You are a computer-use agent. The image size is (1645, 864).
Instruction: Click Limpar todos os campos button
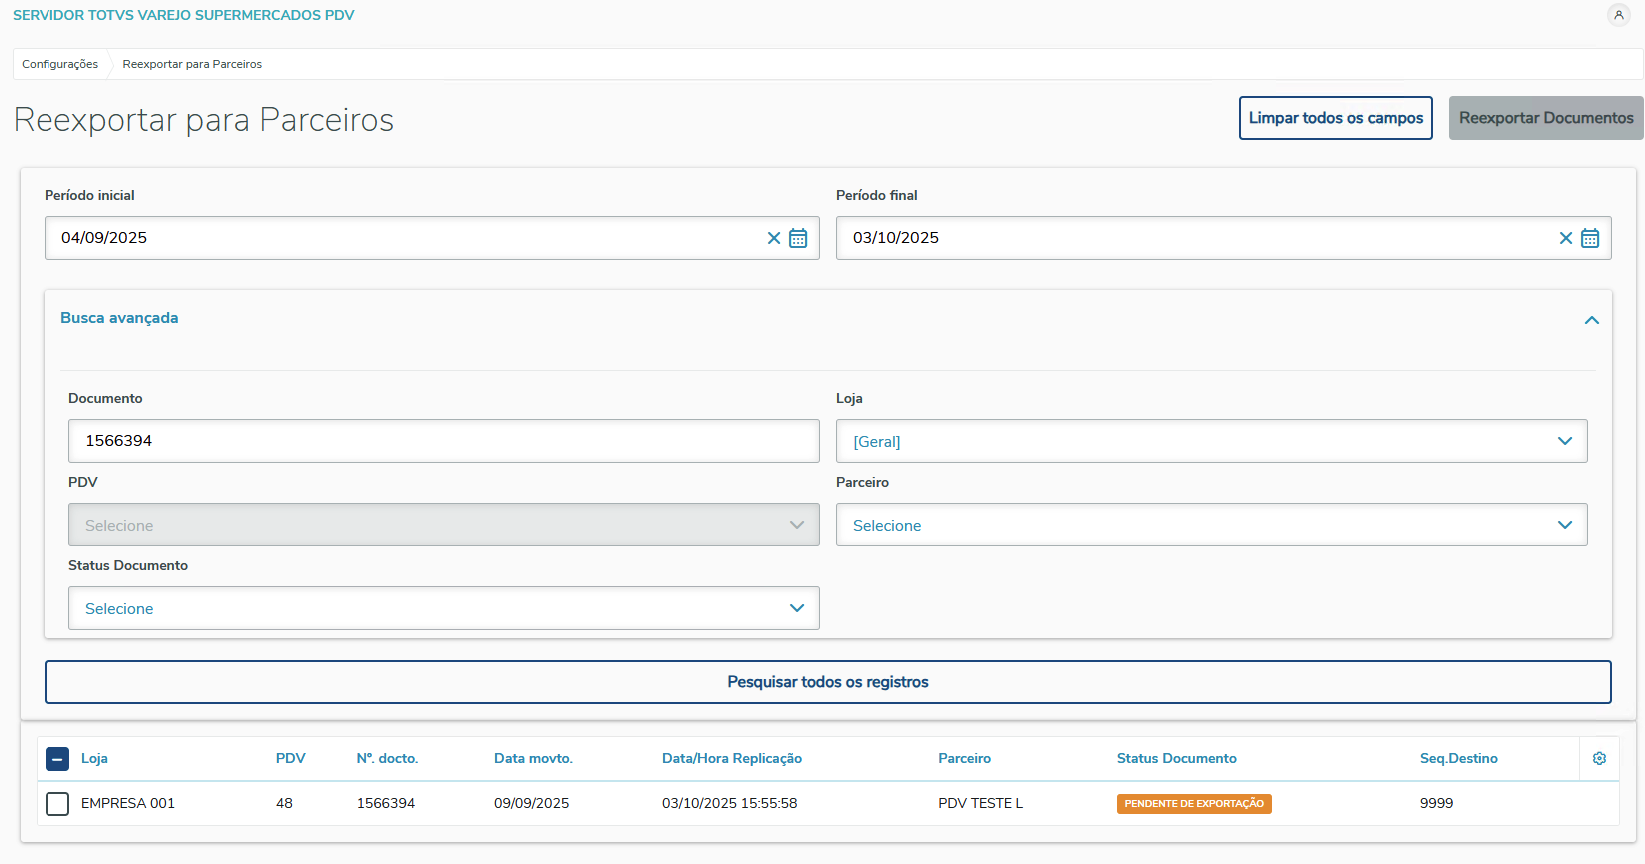coord(1335,118)
